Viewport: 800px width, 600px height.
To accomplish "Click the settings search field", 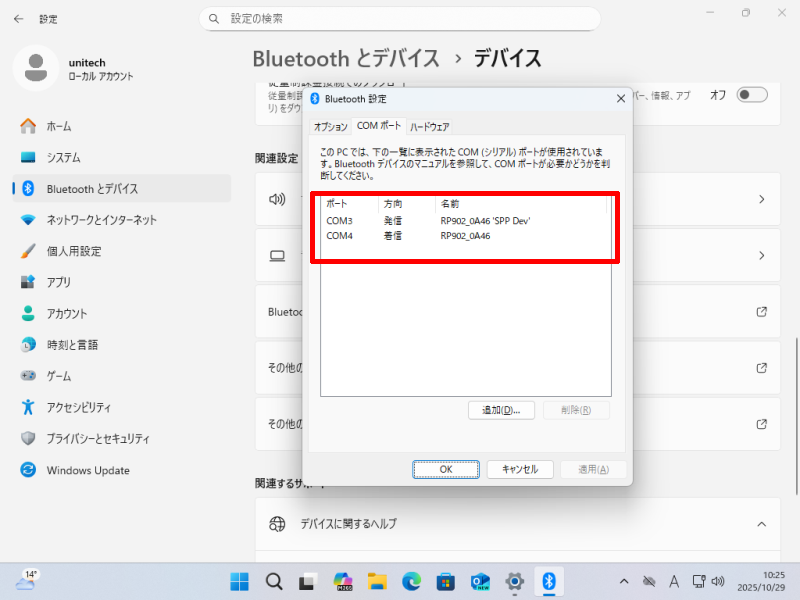I will (400, 19).
